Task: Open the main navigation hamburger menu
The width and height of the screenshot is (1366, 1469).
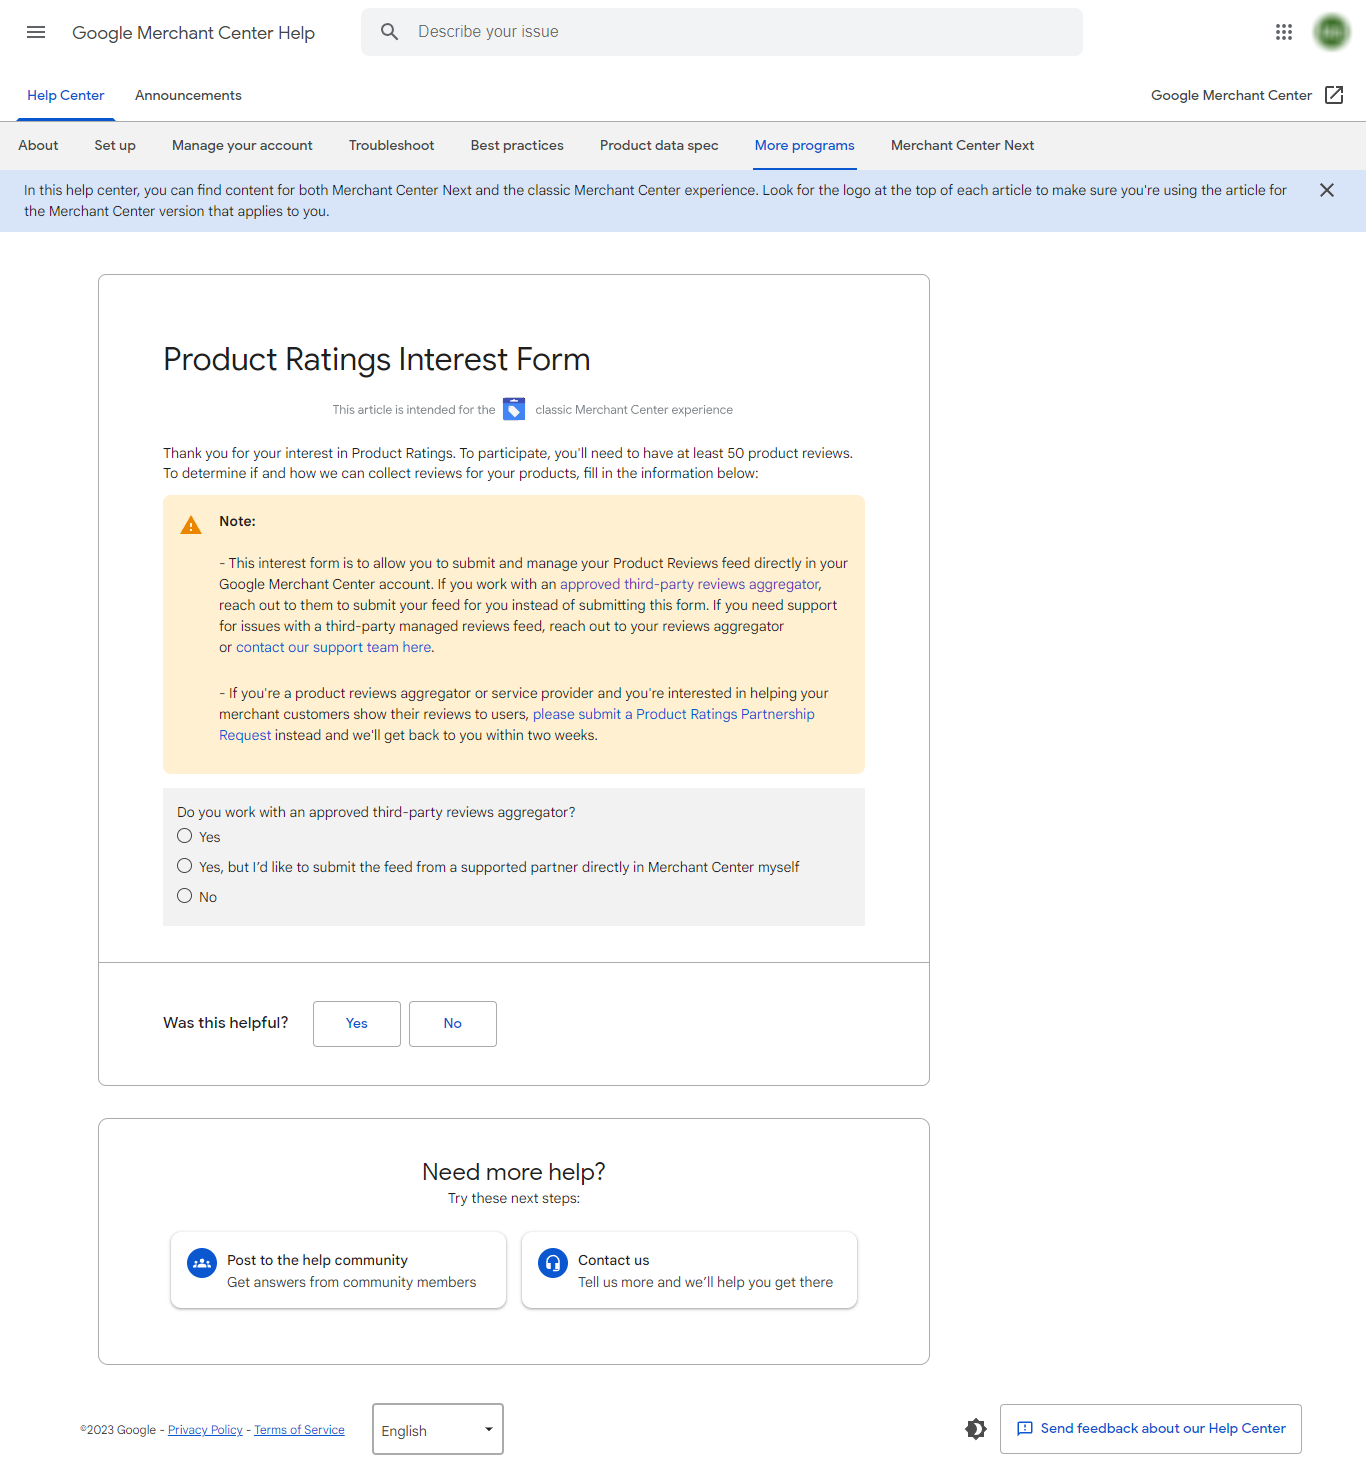Action: (x=35, y=31)
